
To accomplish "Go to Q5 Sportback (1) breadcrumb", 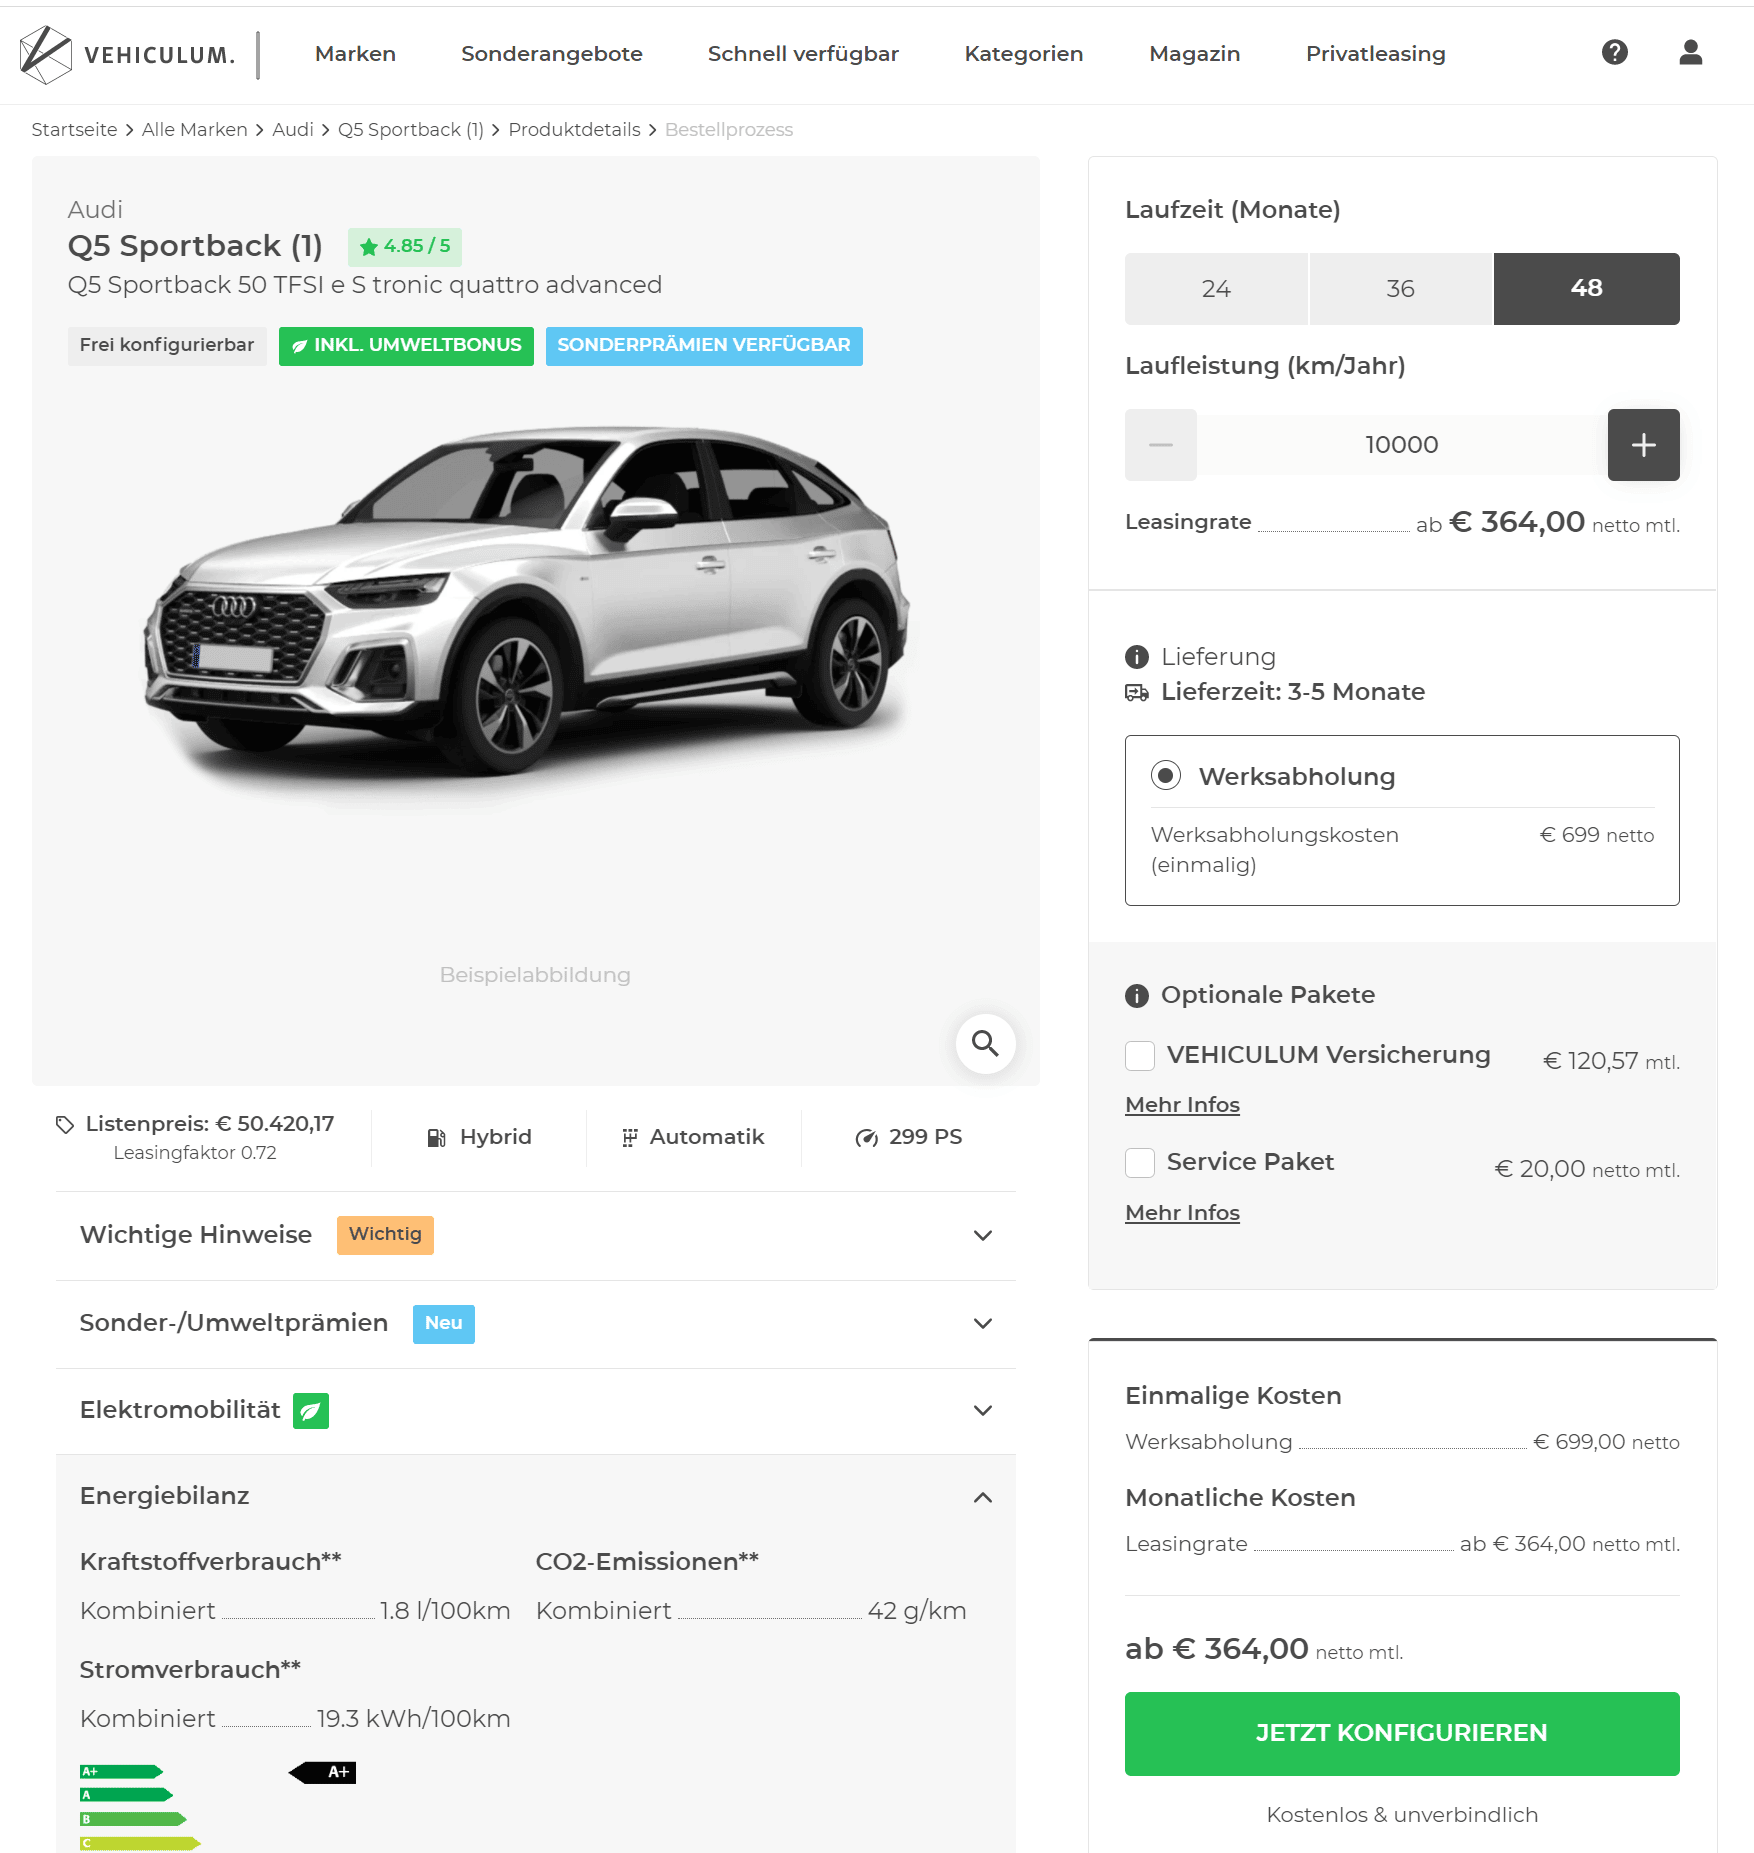I will (x=410, y=130).
